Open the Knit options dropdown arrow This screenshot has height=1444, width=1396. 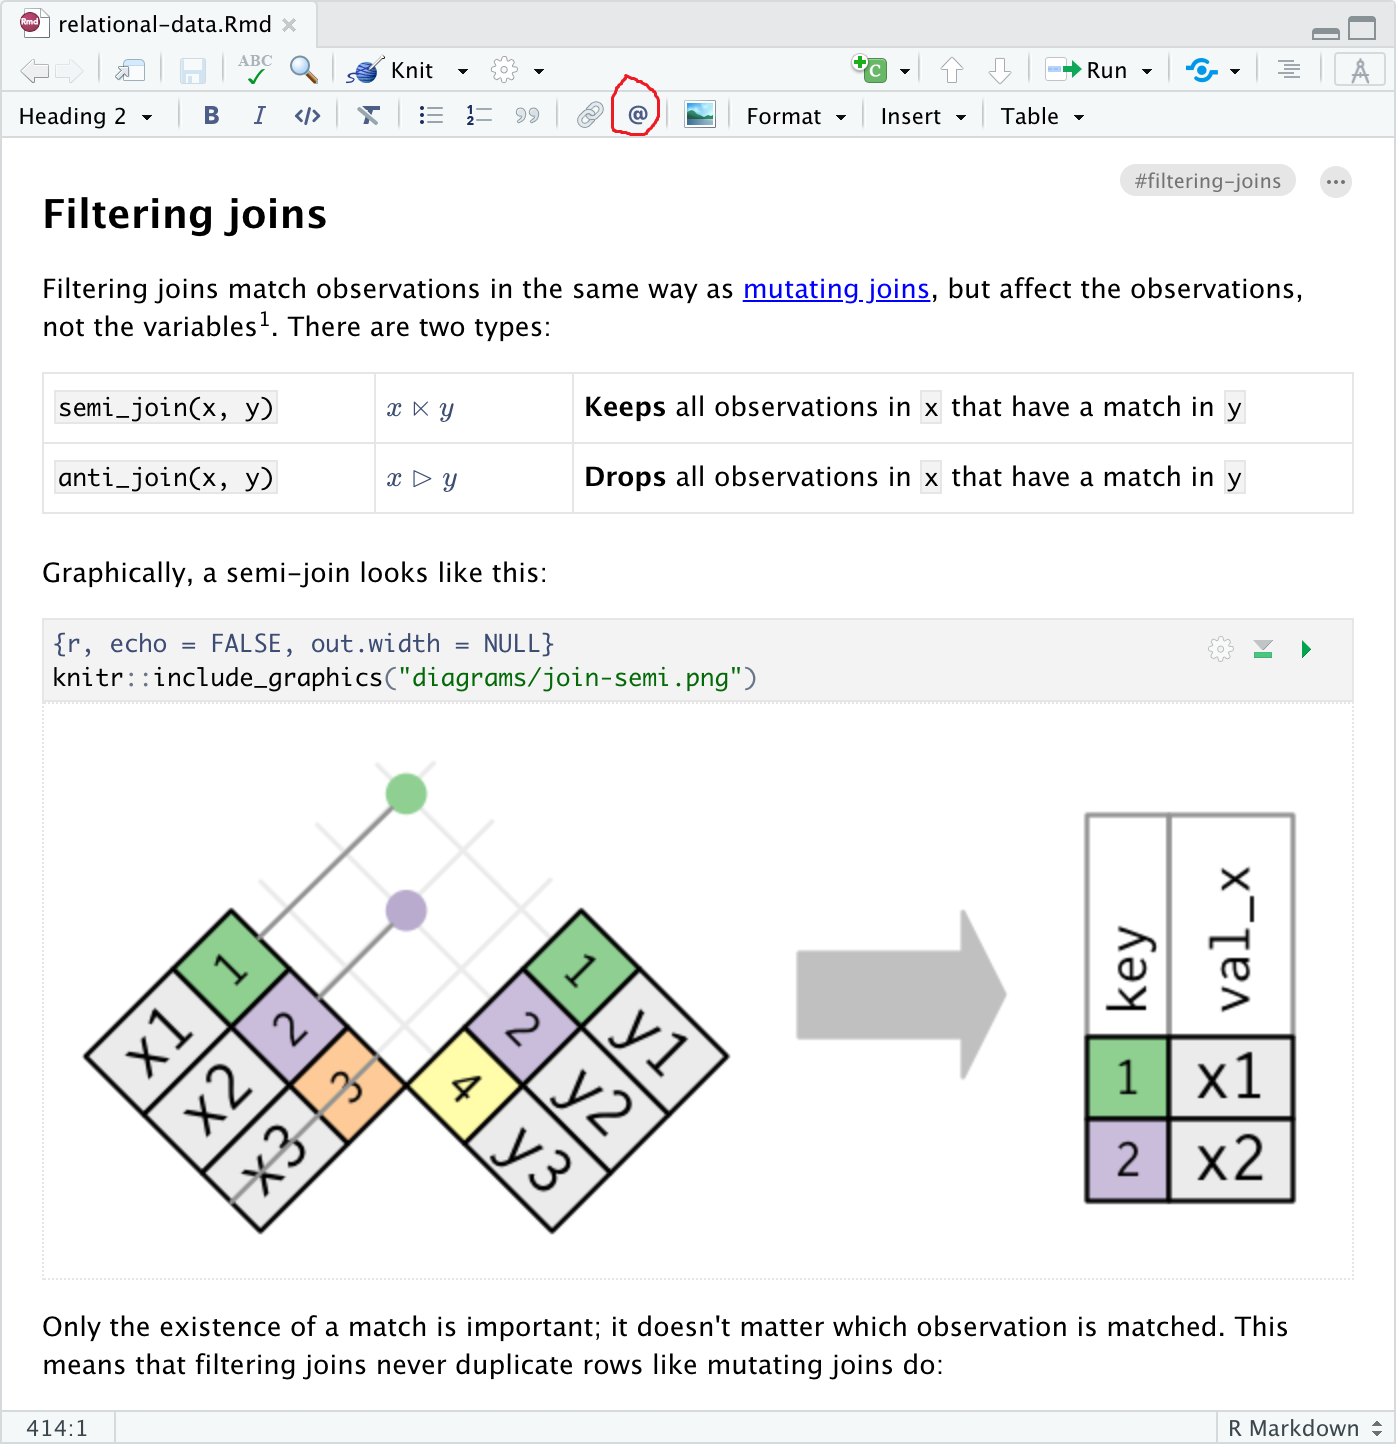click(x=463, y=71)
